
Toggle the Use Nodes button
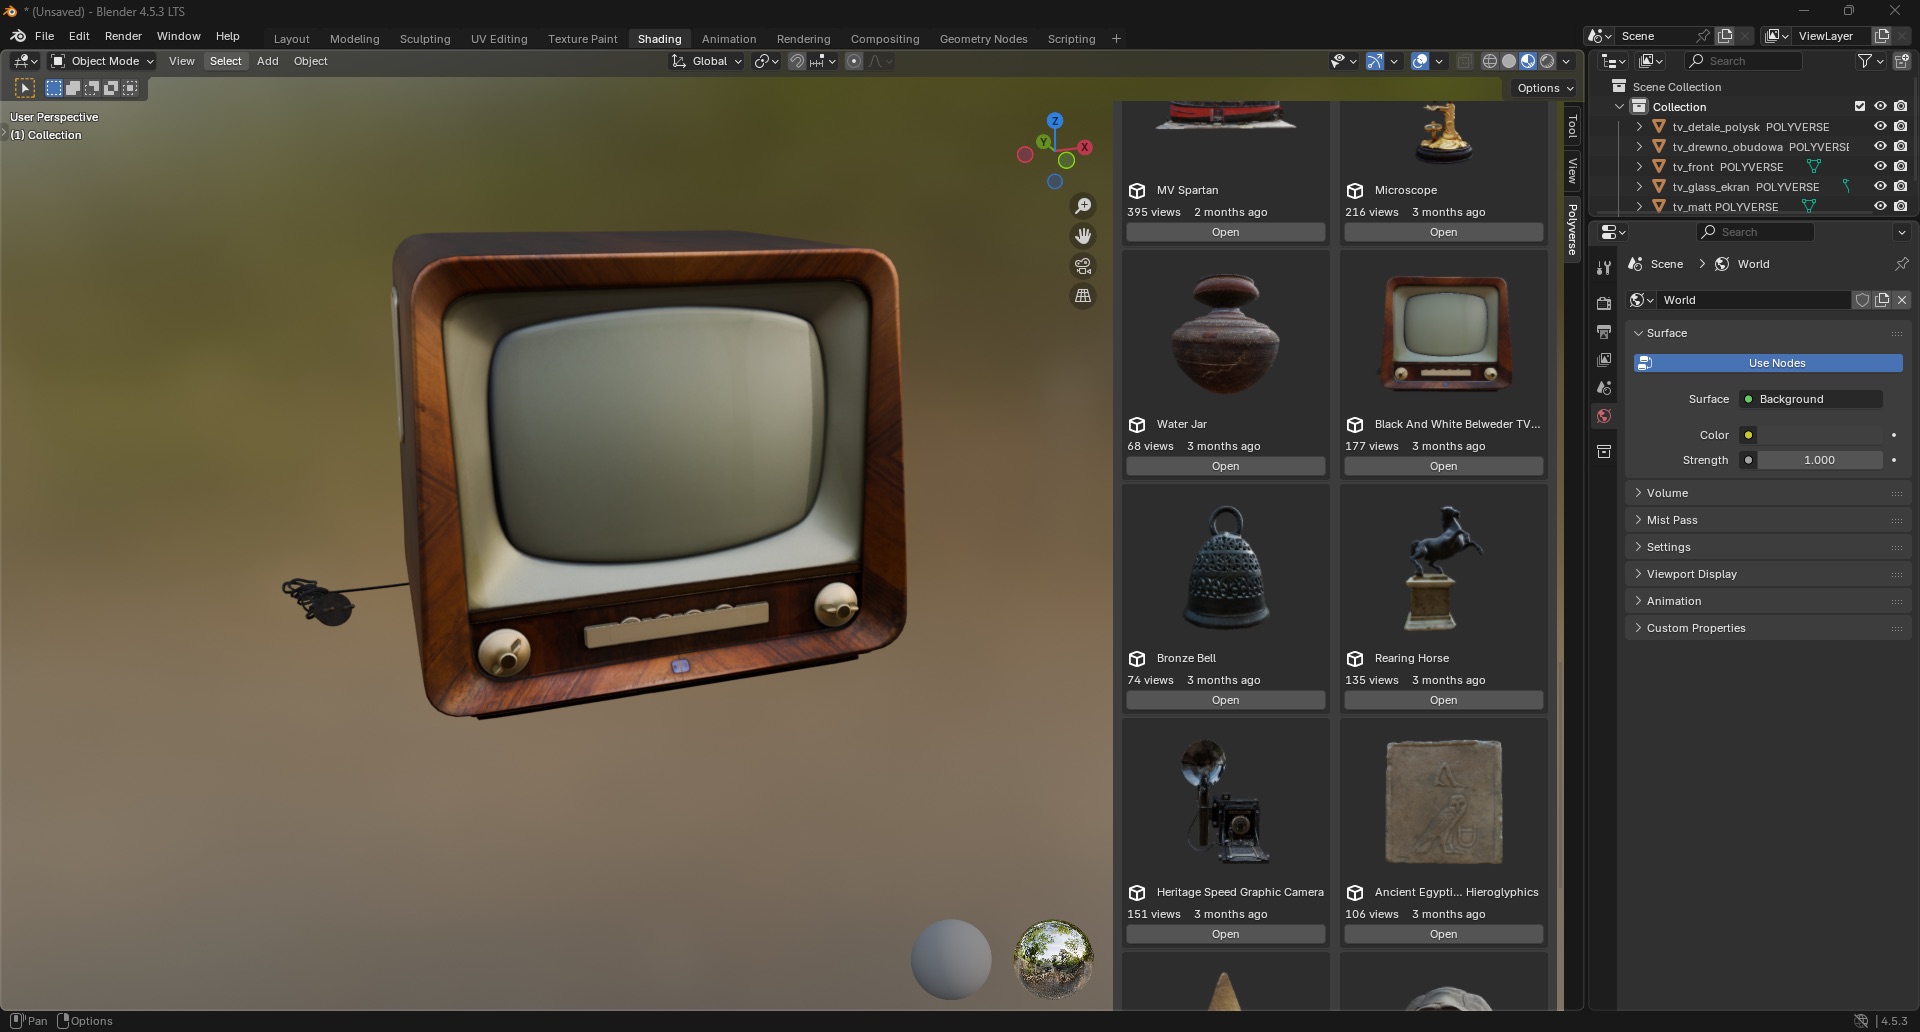coord(1768,363)
